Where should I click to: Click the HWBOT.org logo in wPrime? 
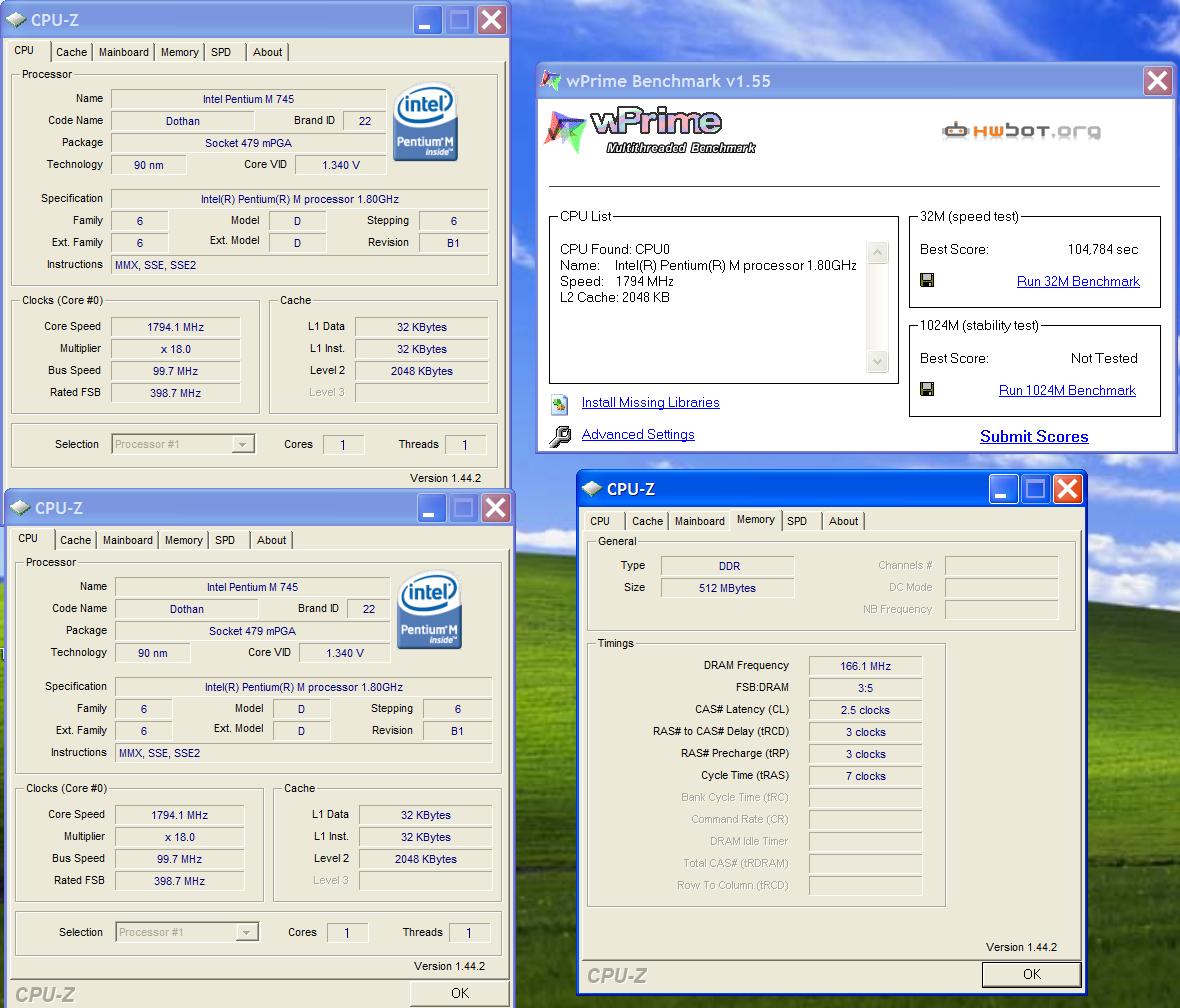1021,131
